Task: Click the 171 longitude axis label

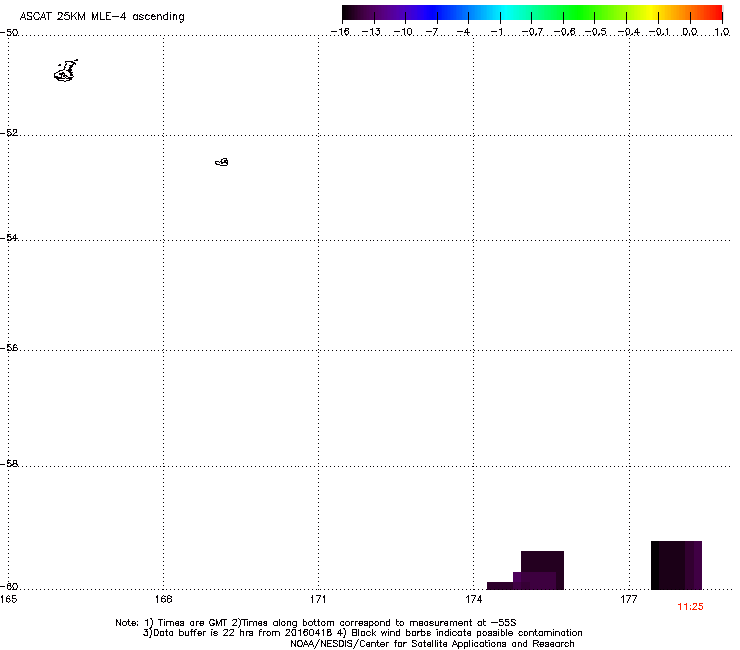Action: 318,599
